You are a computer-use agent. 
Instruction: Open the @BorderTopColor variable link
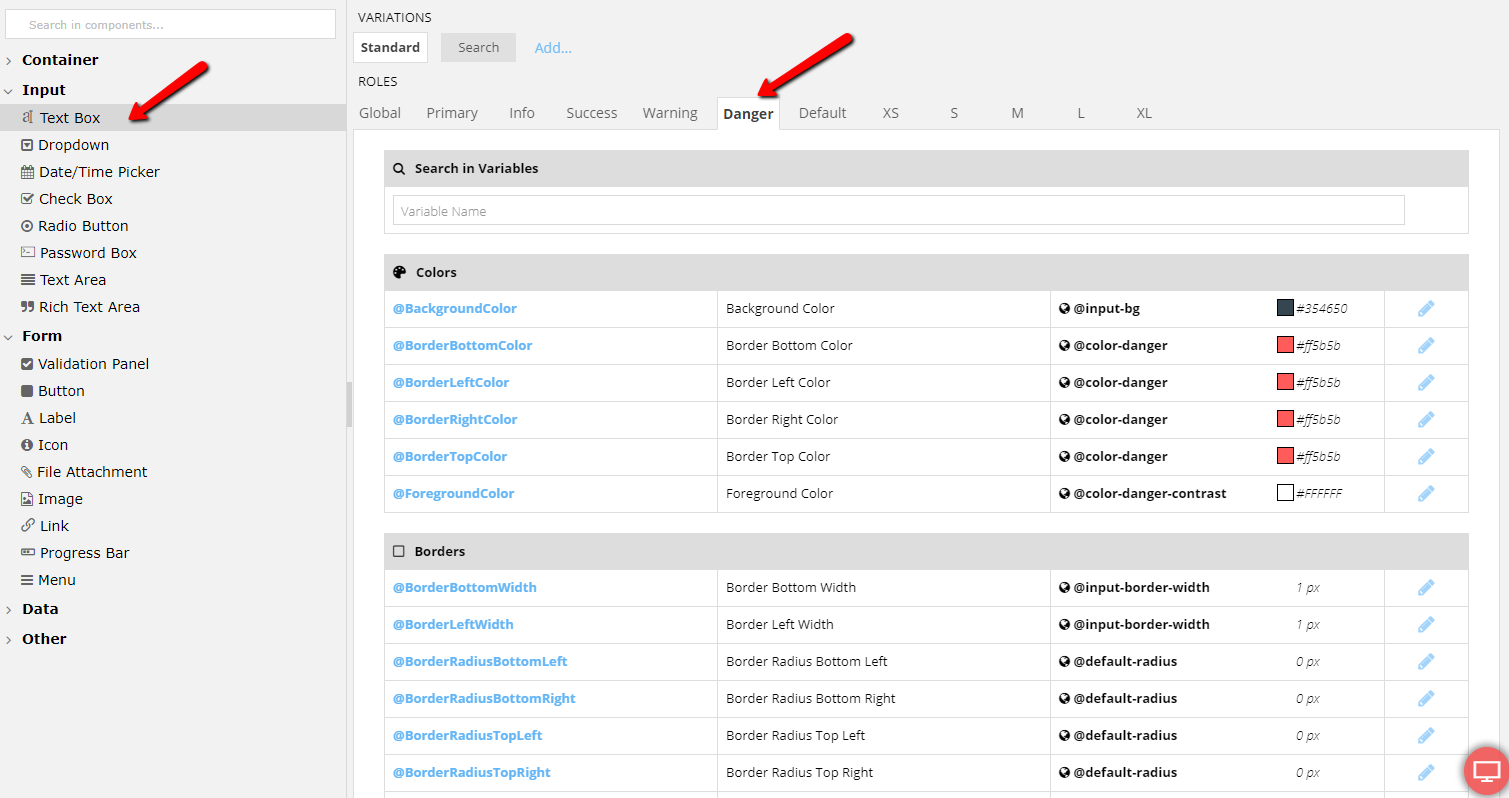(449, 457)
